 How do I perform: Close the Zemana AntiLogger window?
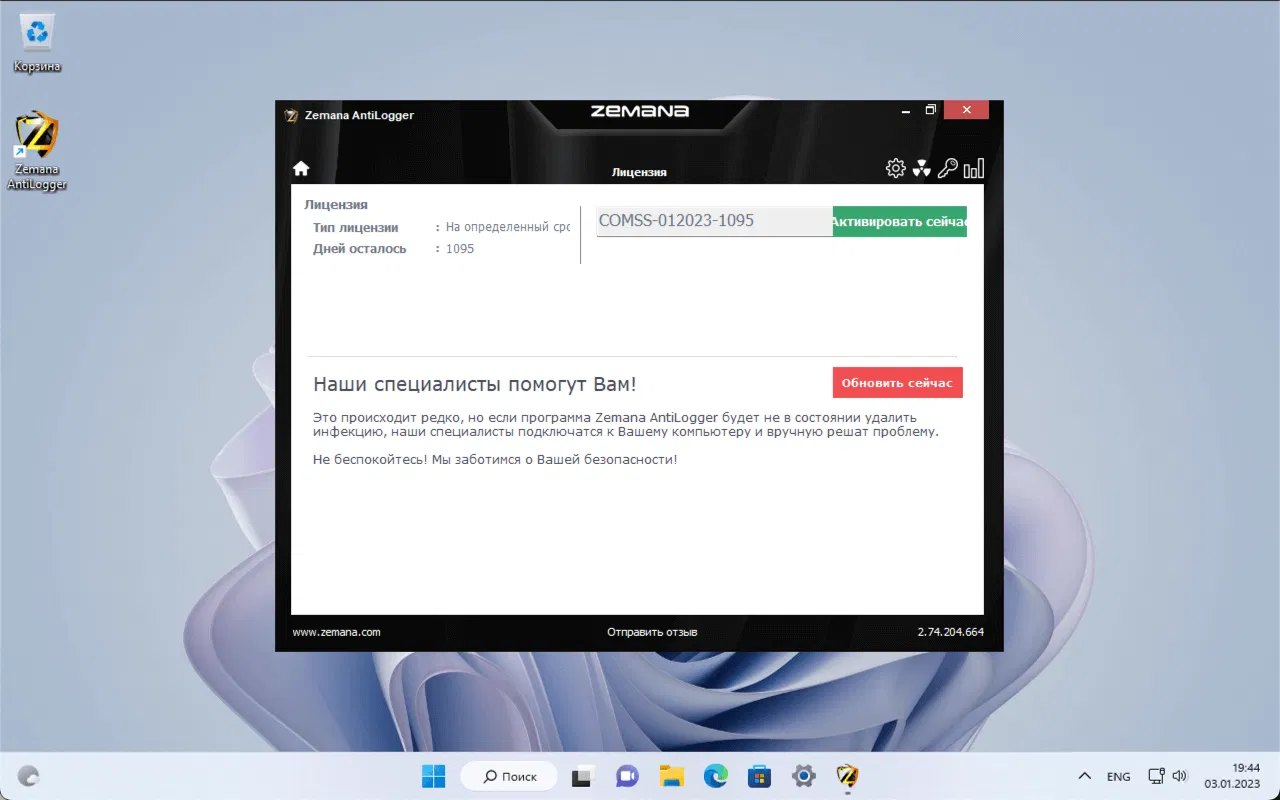pyautogui.click(x=967, y=110)
